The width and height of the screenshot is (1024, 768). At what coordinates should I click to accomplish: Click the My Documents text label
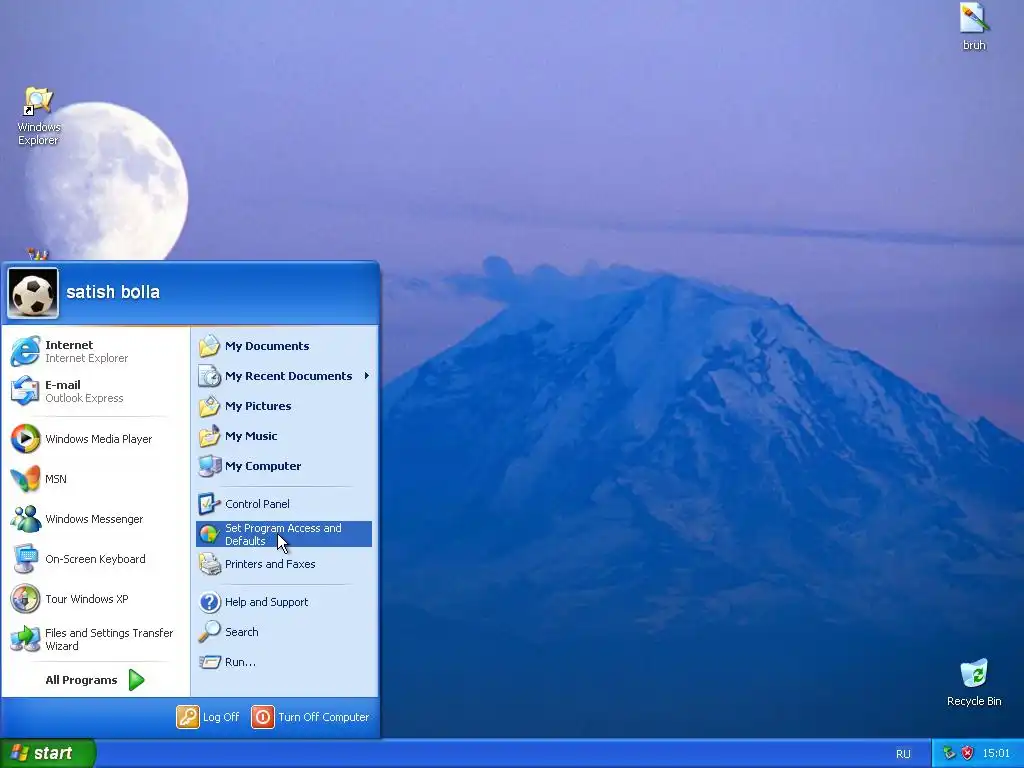tap(267, 346)
